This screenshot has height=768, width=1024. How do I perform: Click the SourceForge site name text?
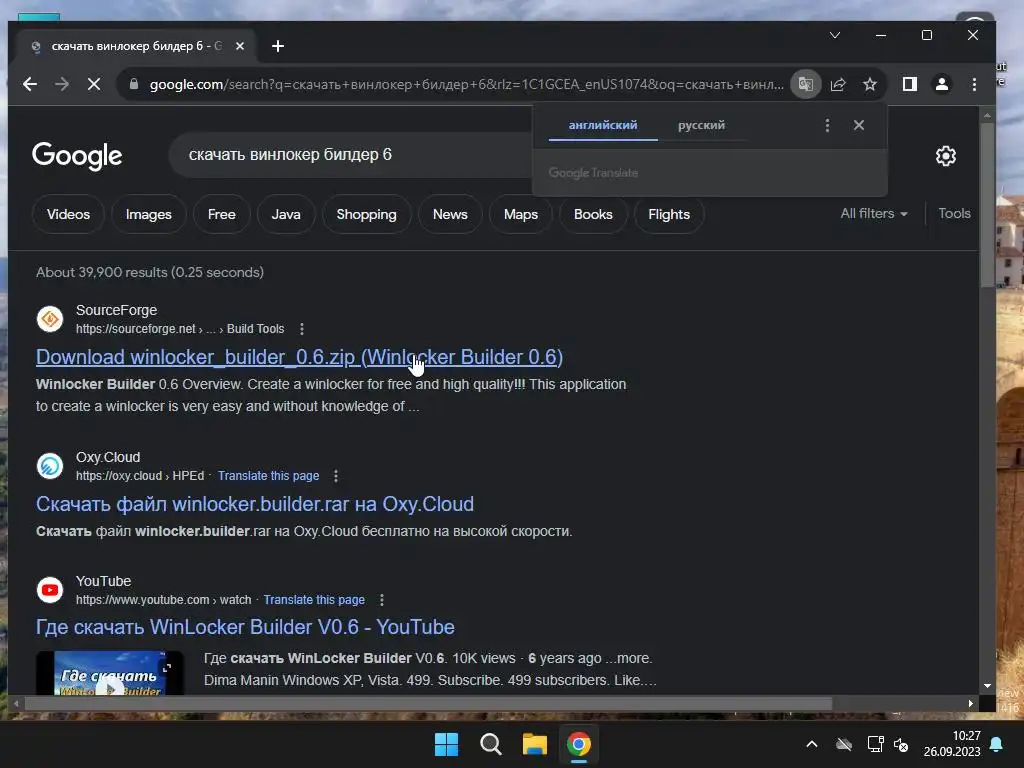(x=116, y=310)
